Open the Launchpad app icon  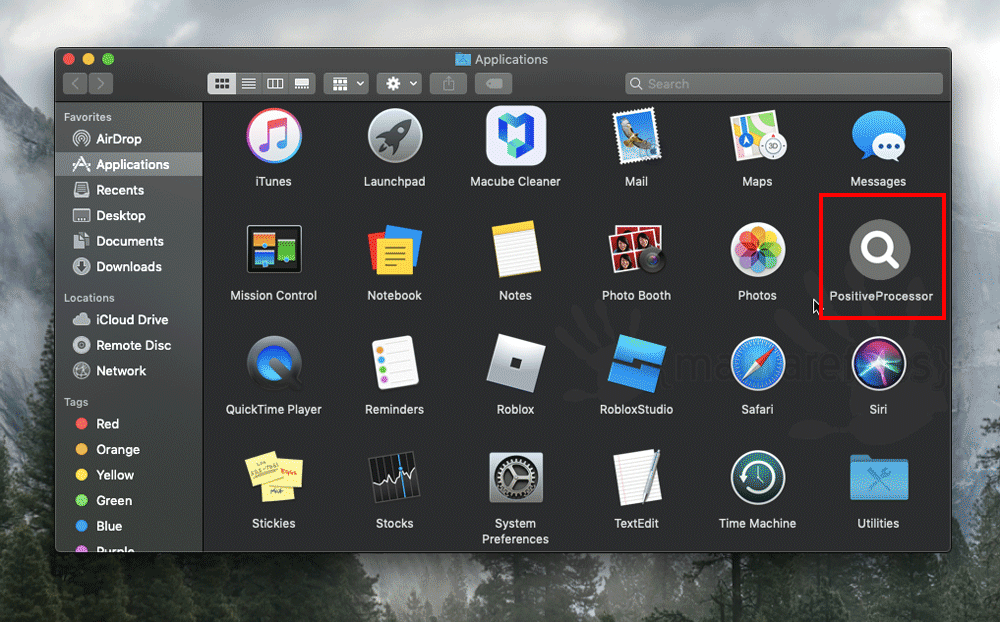pos(395,136)
